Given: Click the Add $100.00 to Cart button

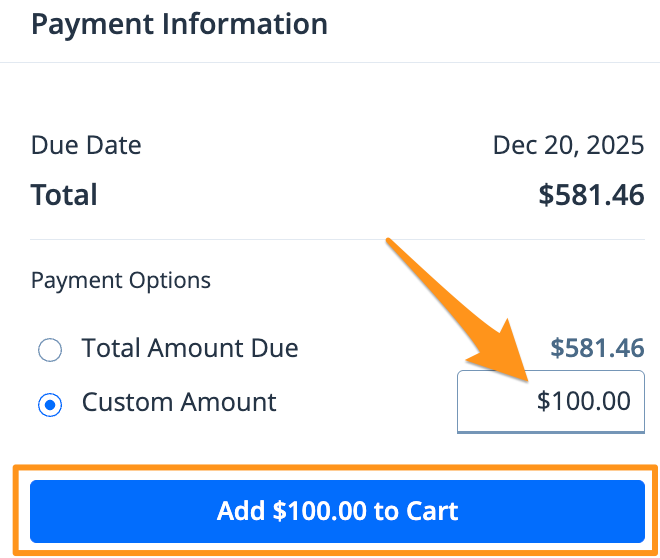Looking at the screenshot, I should click(337, 511).
